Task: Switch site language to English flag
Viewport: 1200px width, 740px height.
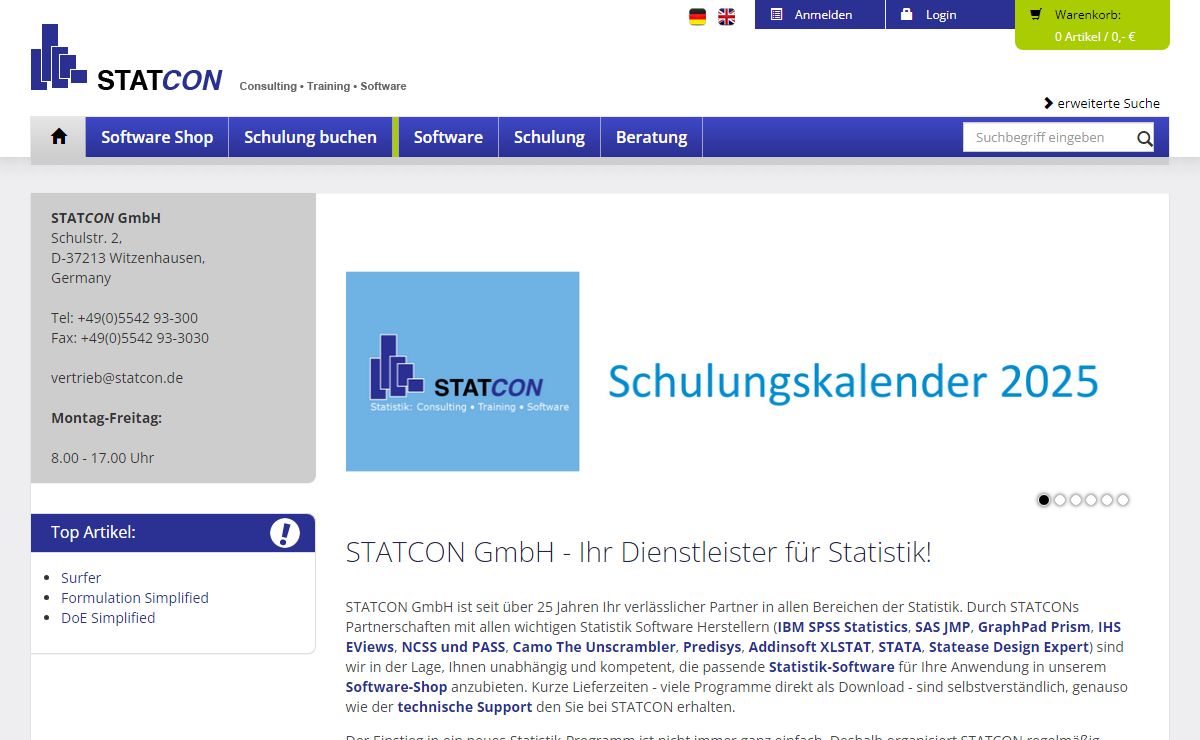Action: pyautogui.click(x=726, y=16)
